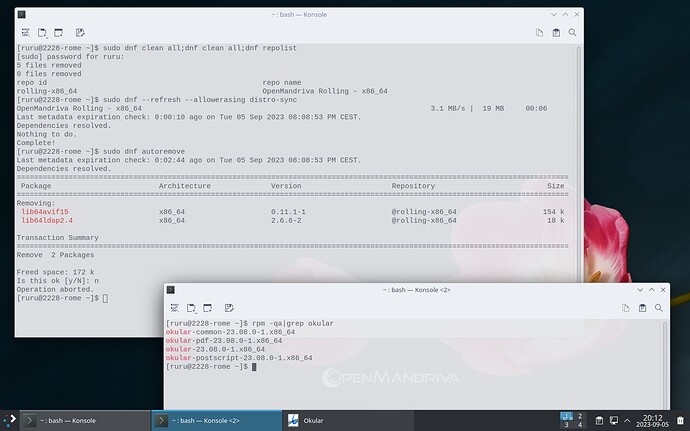Click the Paste clipboard icon in Konsole <2> toolbar
The image size is (690, 431).
point(642,308)
